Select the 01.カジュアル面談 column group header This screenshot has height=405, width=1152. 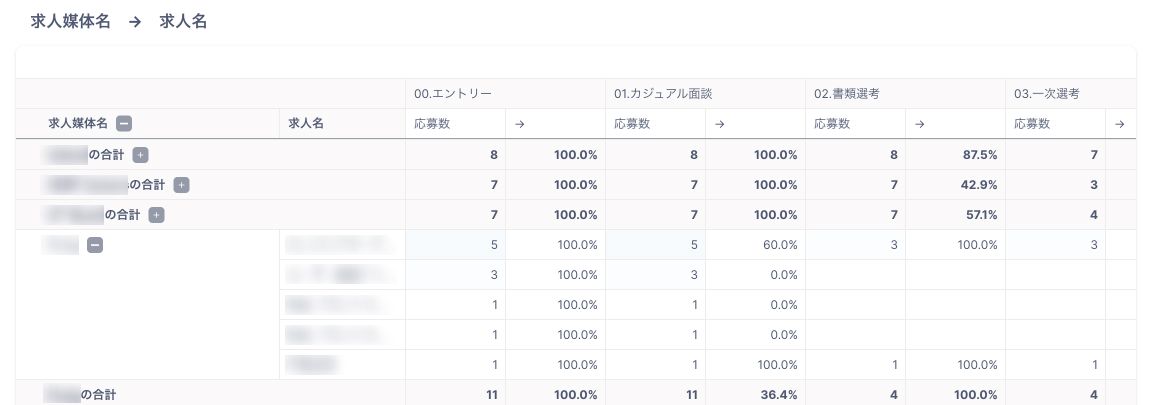coord(663,94)
